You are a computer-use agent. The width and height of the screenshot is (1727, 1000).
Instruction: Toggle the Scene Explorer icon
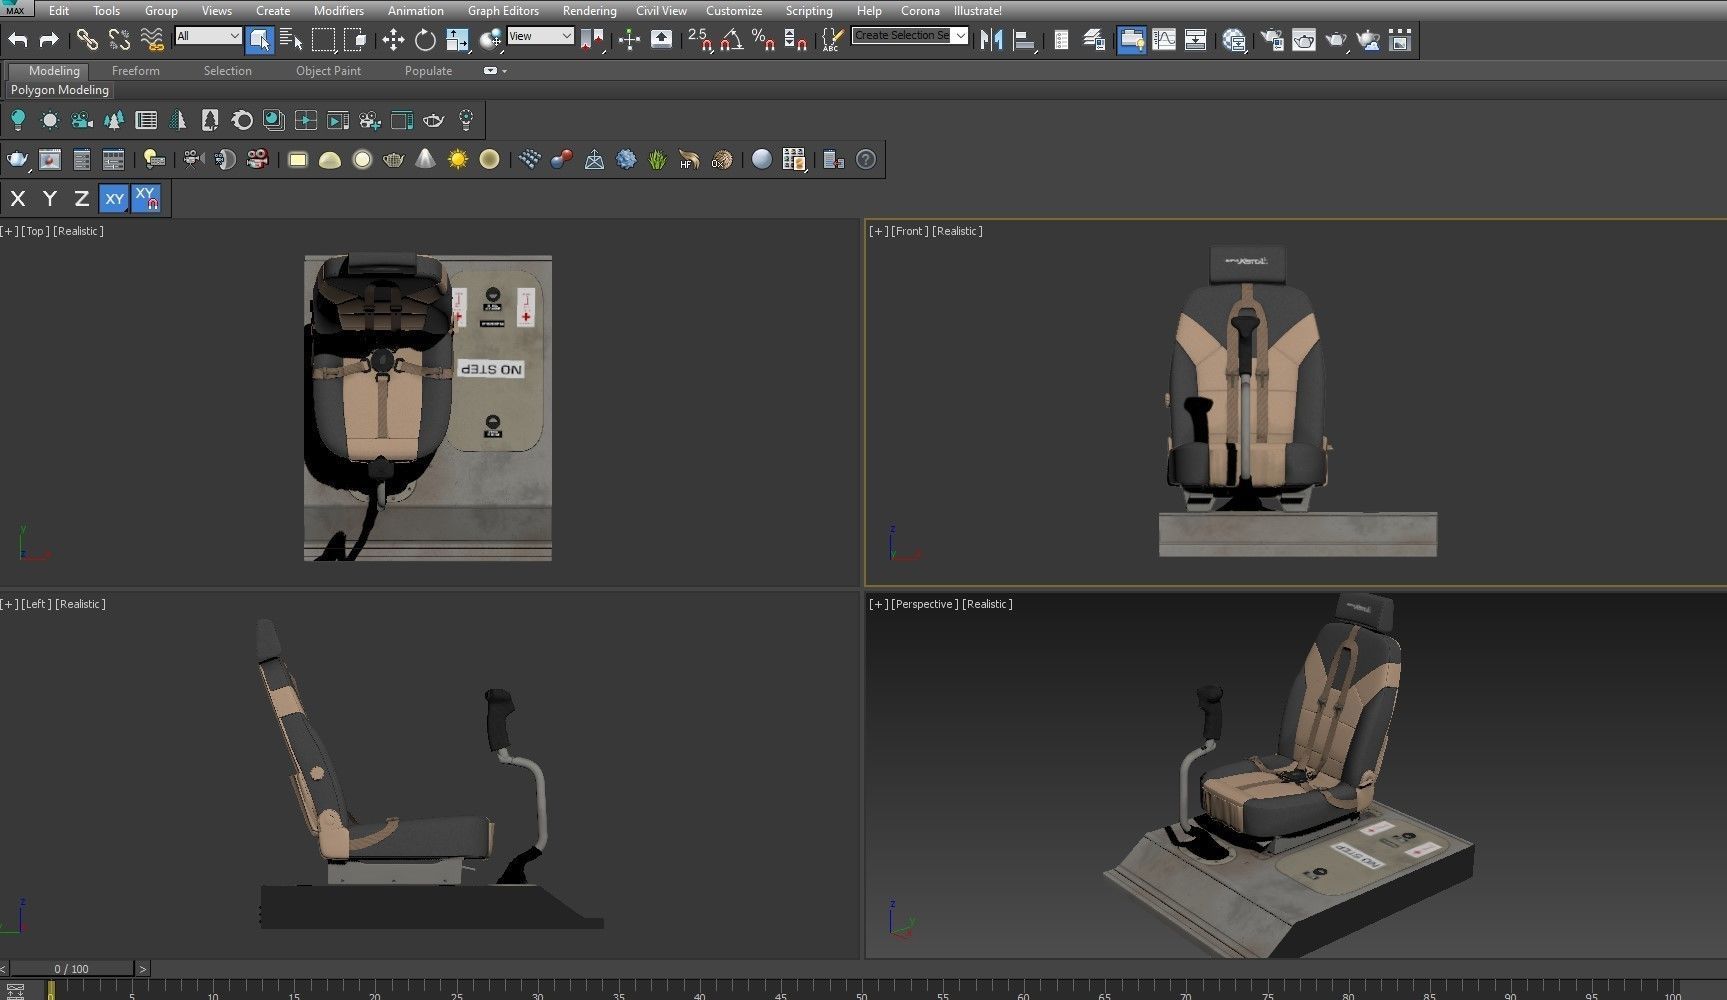click(1061, 40)
